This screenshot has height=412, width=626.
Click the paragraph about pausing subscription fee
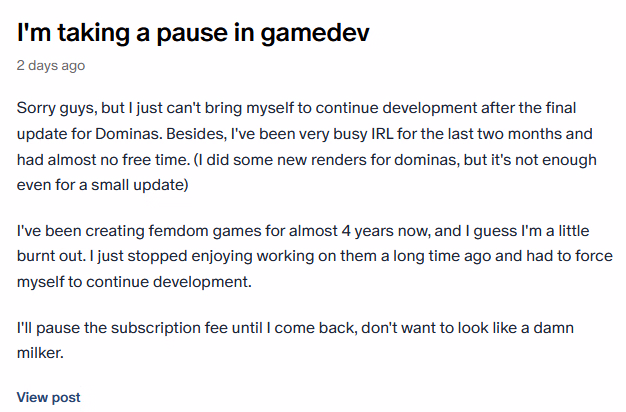[x=295, y=340]
